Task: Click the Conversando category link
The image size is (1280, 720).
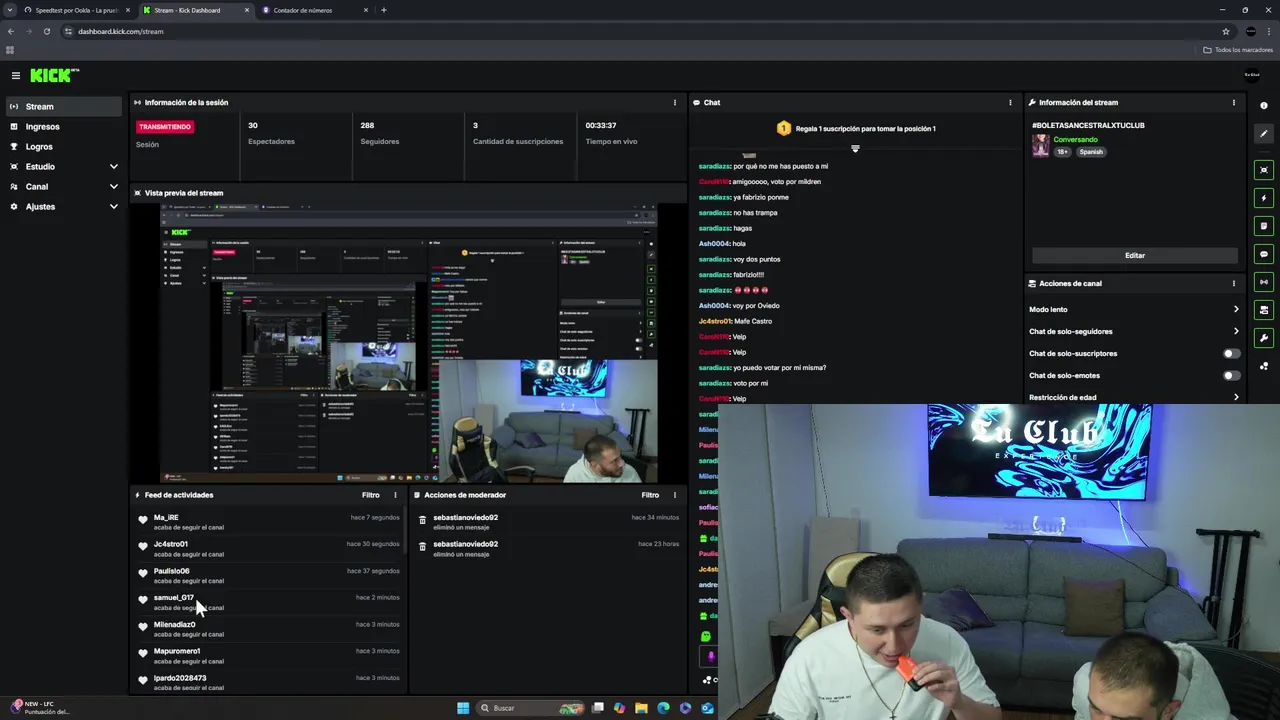Action: pos(1075,139)
